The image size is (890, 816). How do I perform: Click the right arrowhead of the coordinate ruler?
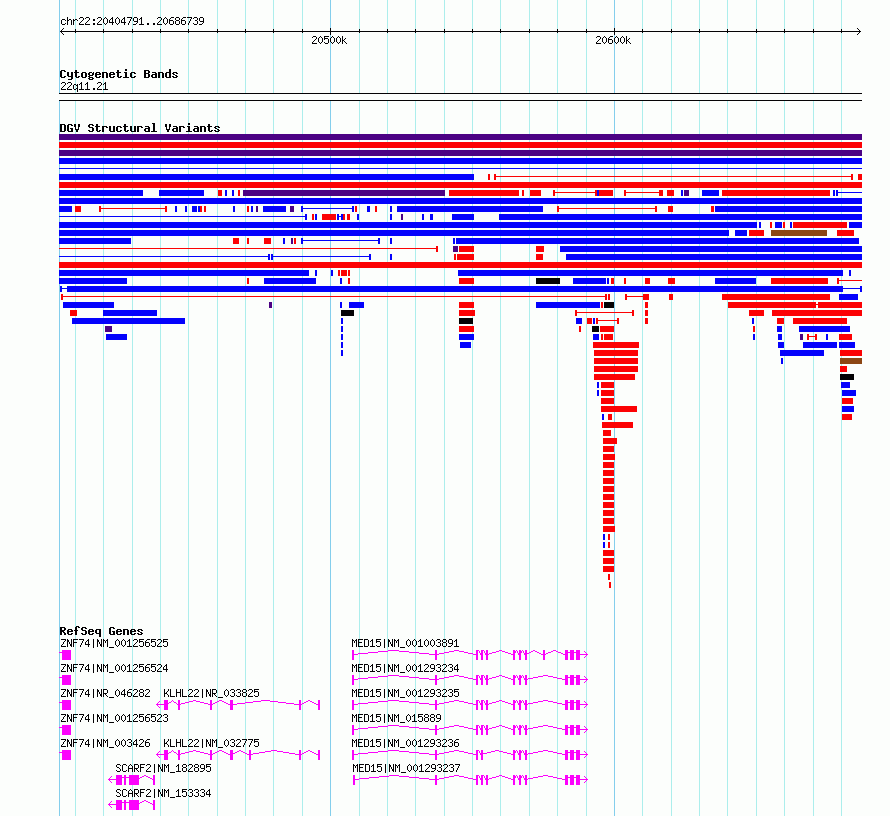859,32
